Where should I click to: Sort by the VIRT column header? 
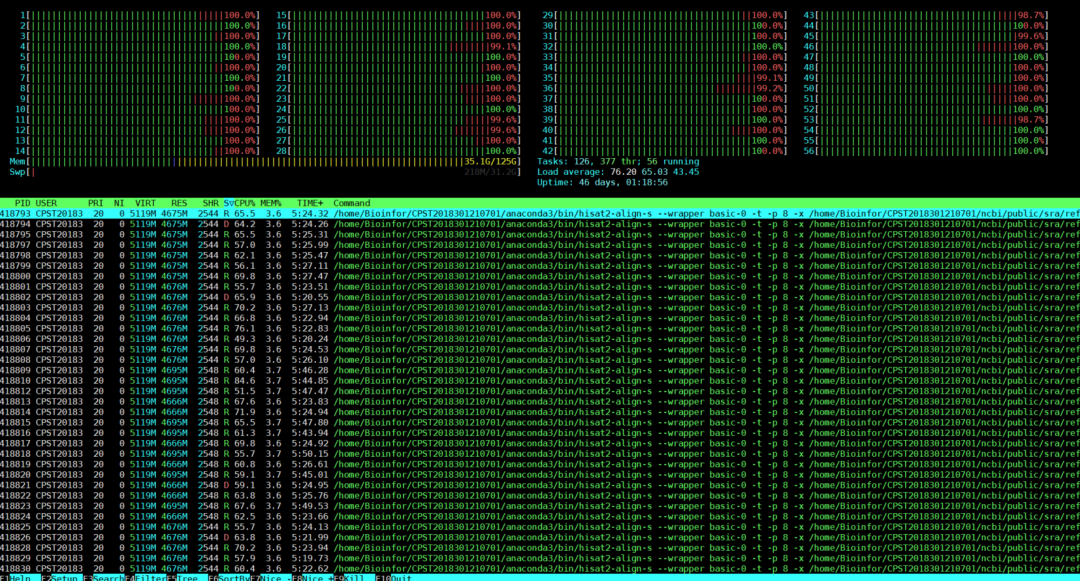[145, 203]
